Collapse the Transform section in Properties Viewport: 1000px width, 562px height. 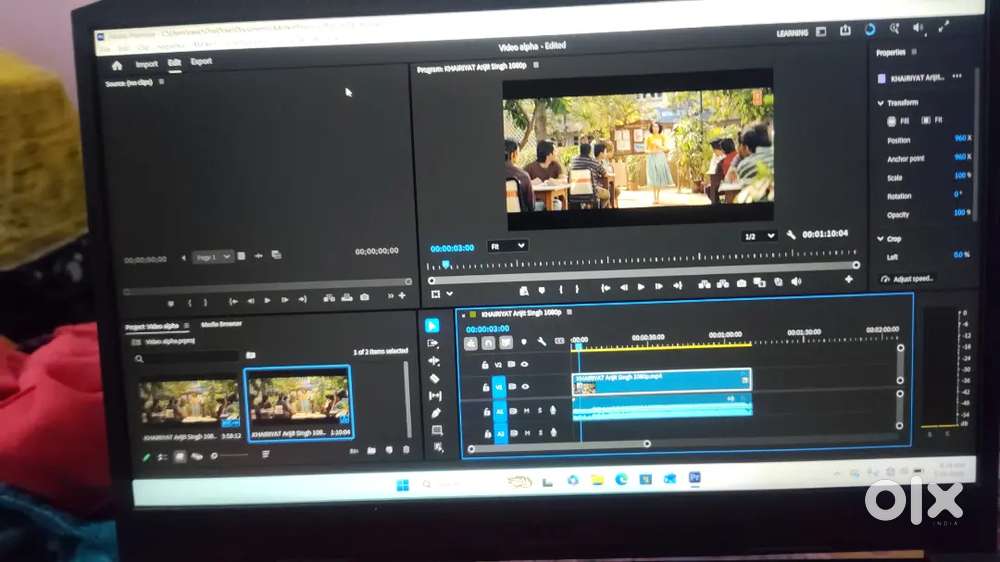click(881, 103)
